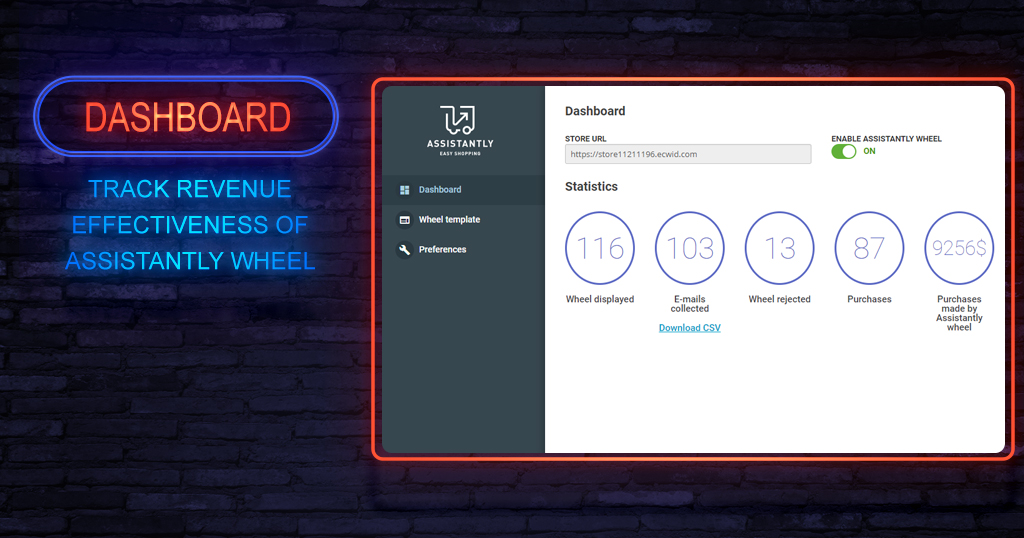Click into the Store URL field
This screenshot has height=538, width=1024.
(x=688, y=154)
